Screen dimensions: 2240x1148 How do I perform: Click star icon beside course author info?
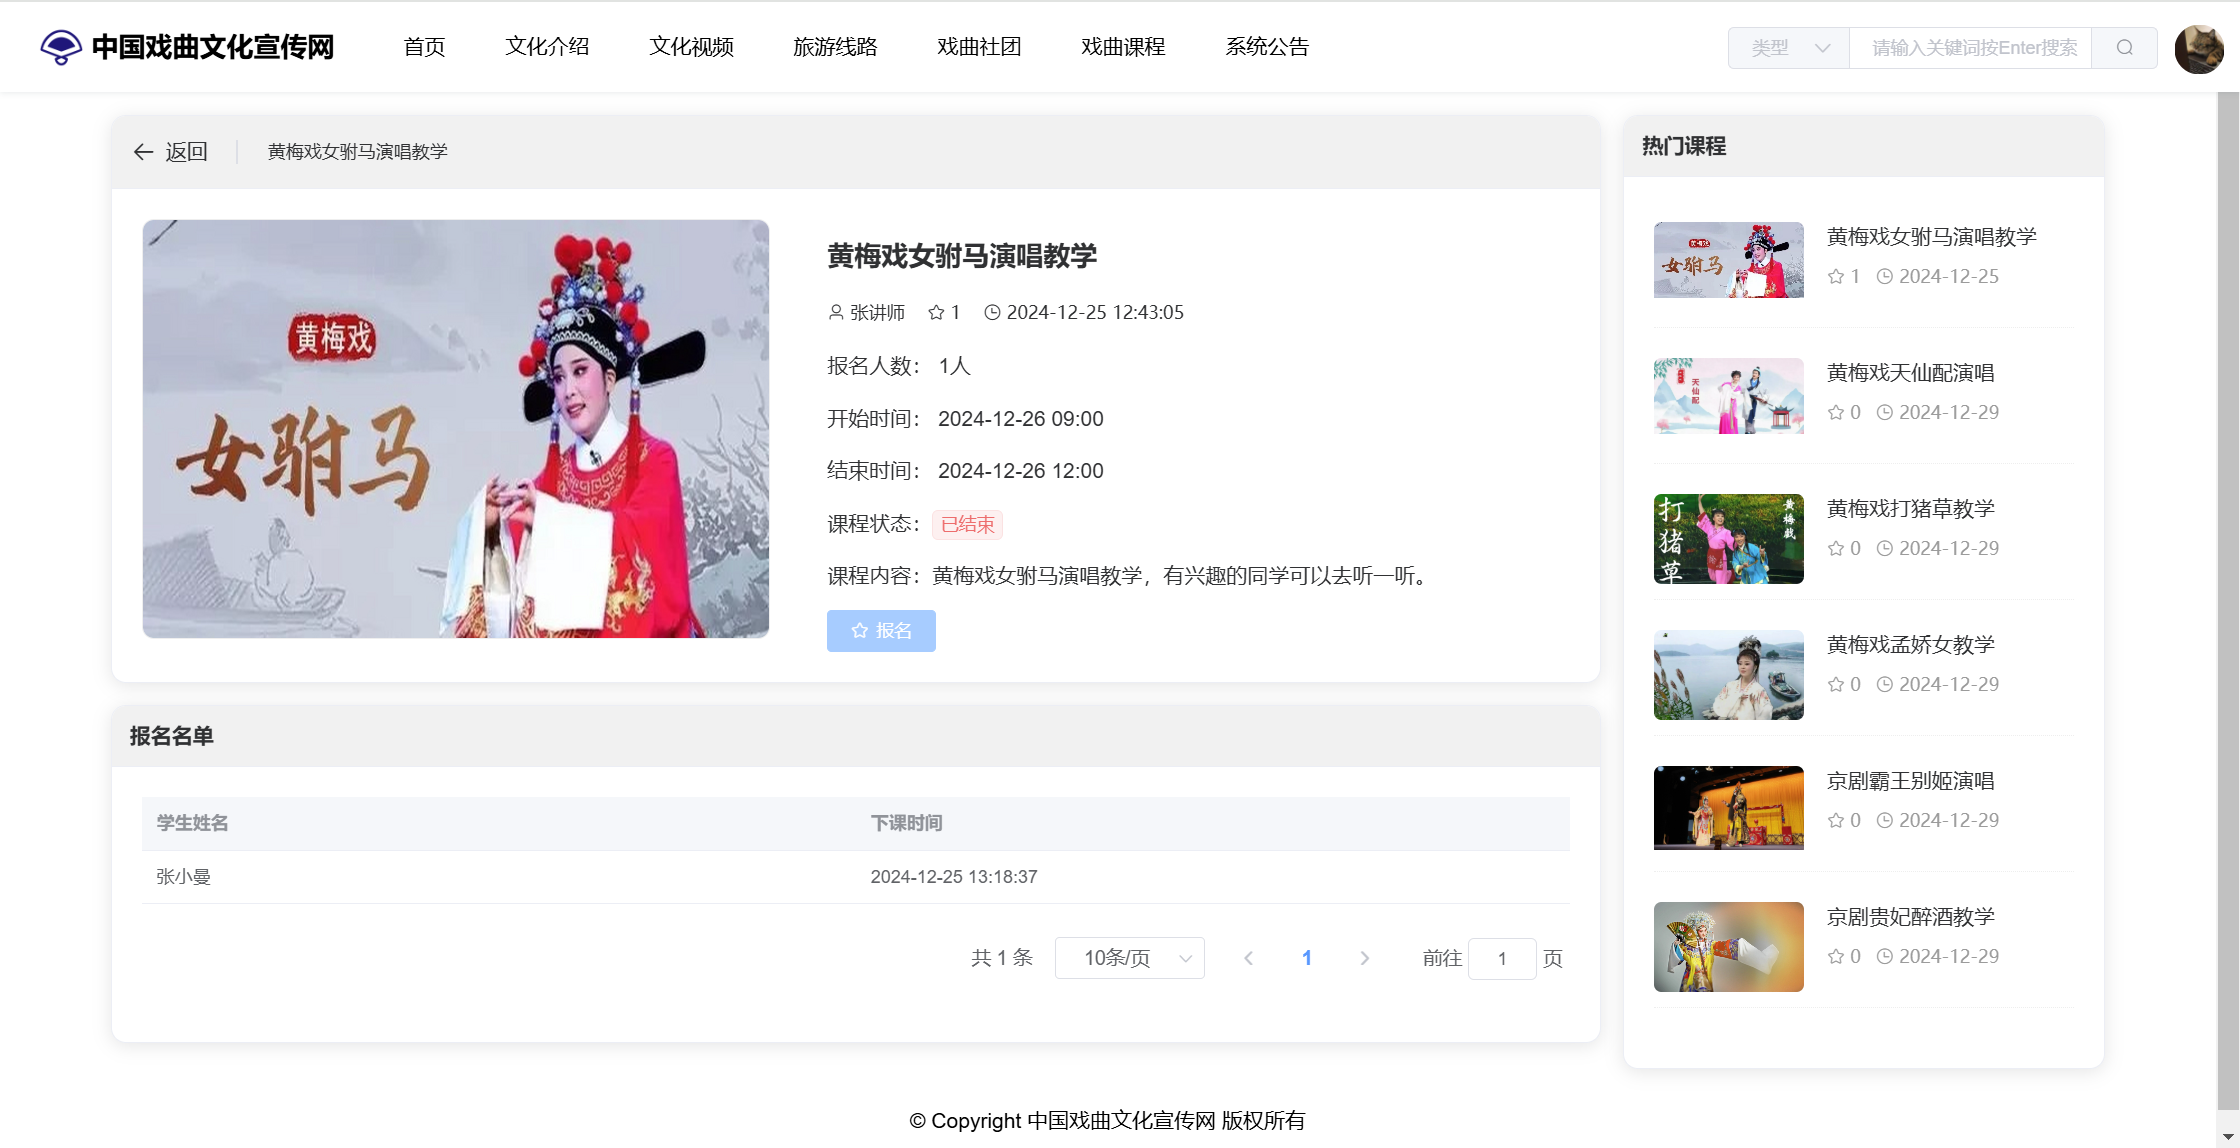tap(936, 313)
